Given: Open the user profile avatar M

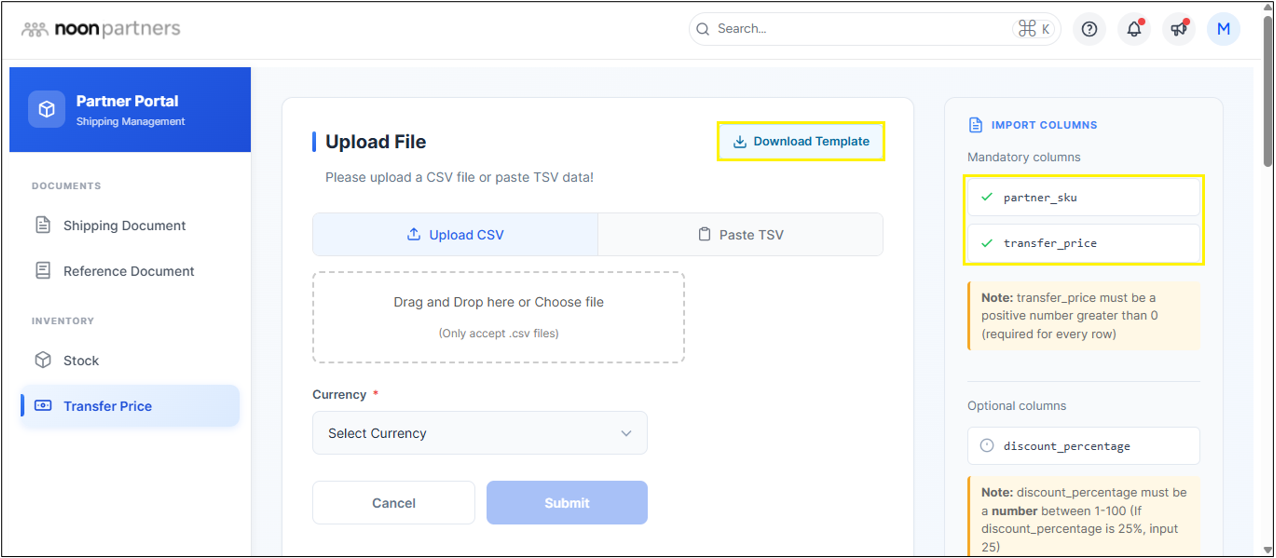Looking at the screenshot, I should [x=1223, y=29].
